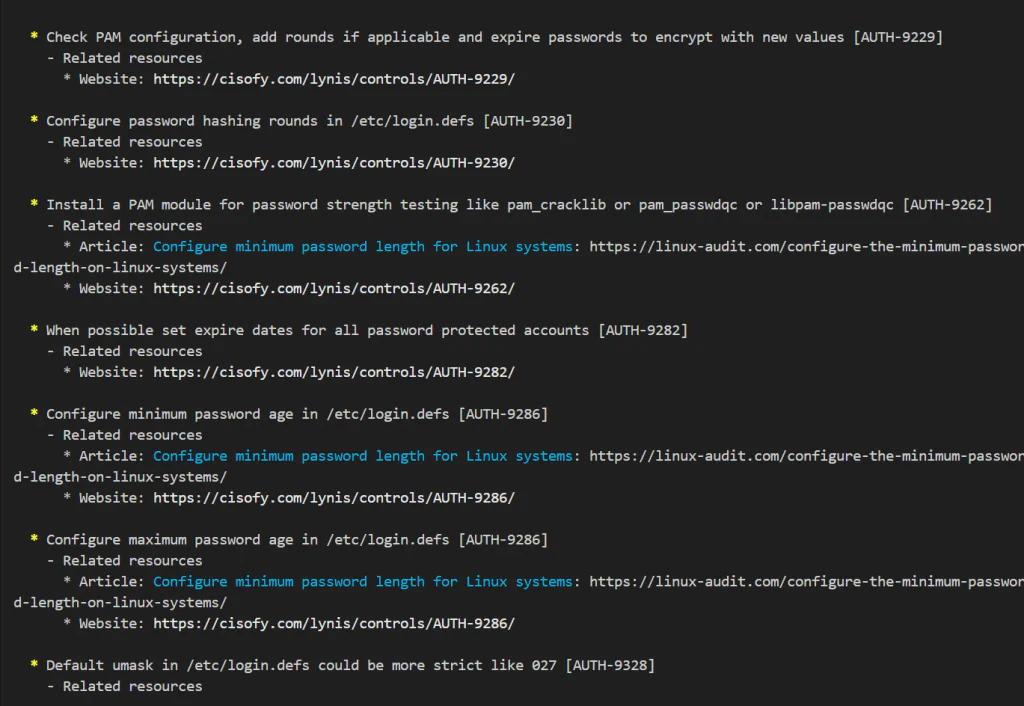
Task: Open linux-audit.com URL under the AUTH-9262 suggestion
Action: click(x=806, y=246)
